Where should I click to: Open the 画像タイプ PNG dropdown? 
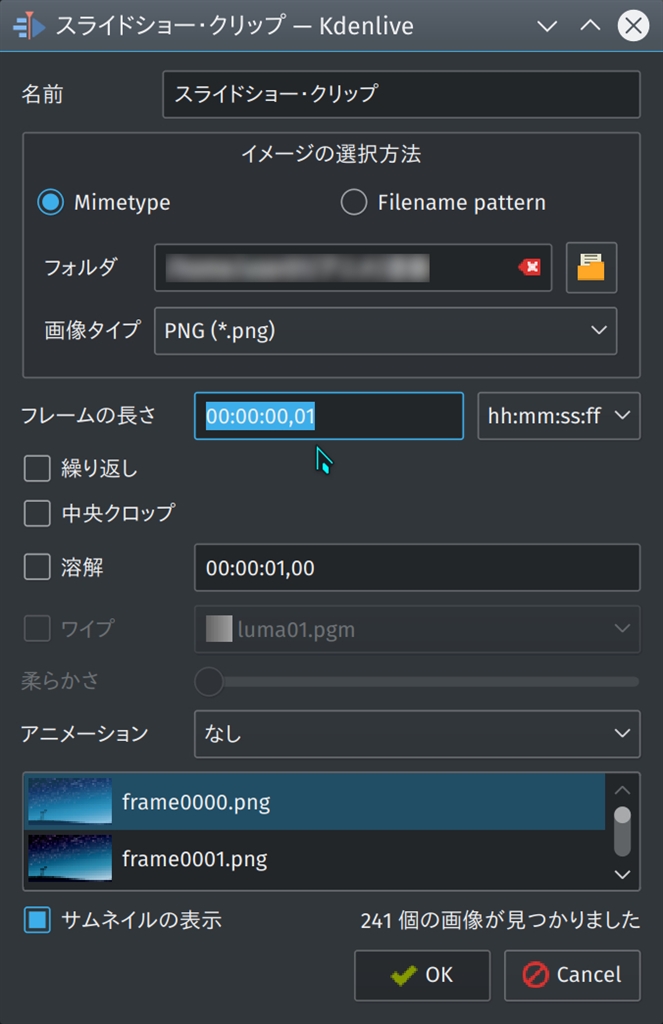[x=385, y=330]
